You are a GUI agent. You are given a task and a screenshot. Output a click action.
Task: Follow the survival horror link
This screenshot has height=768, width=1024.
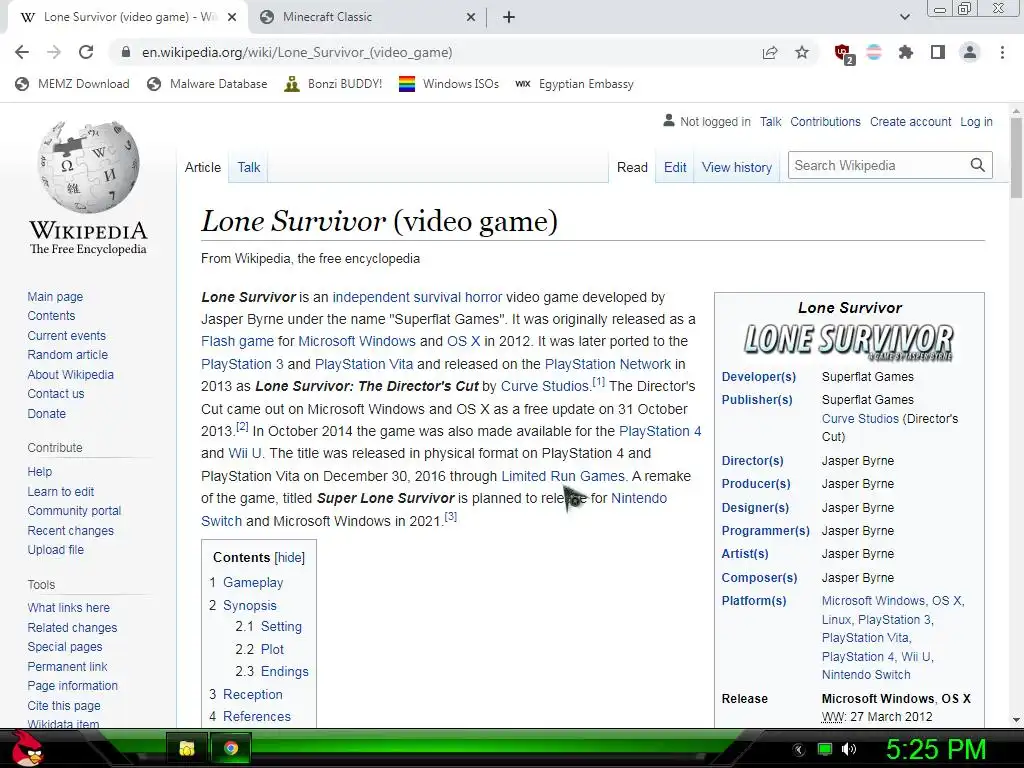pos(458,297)
